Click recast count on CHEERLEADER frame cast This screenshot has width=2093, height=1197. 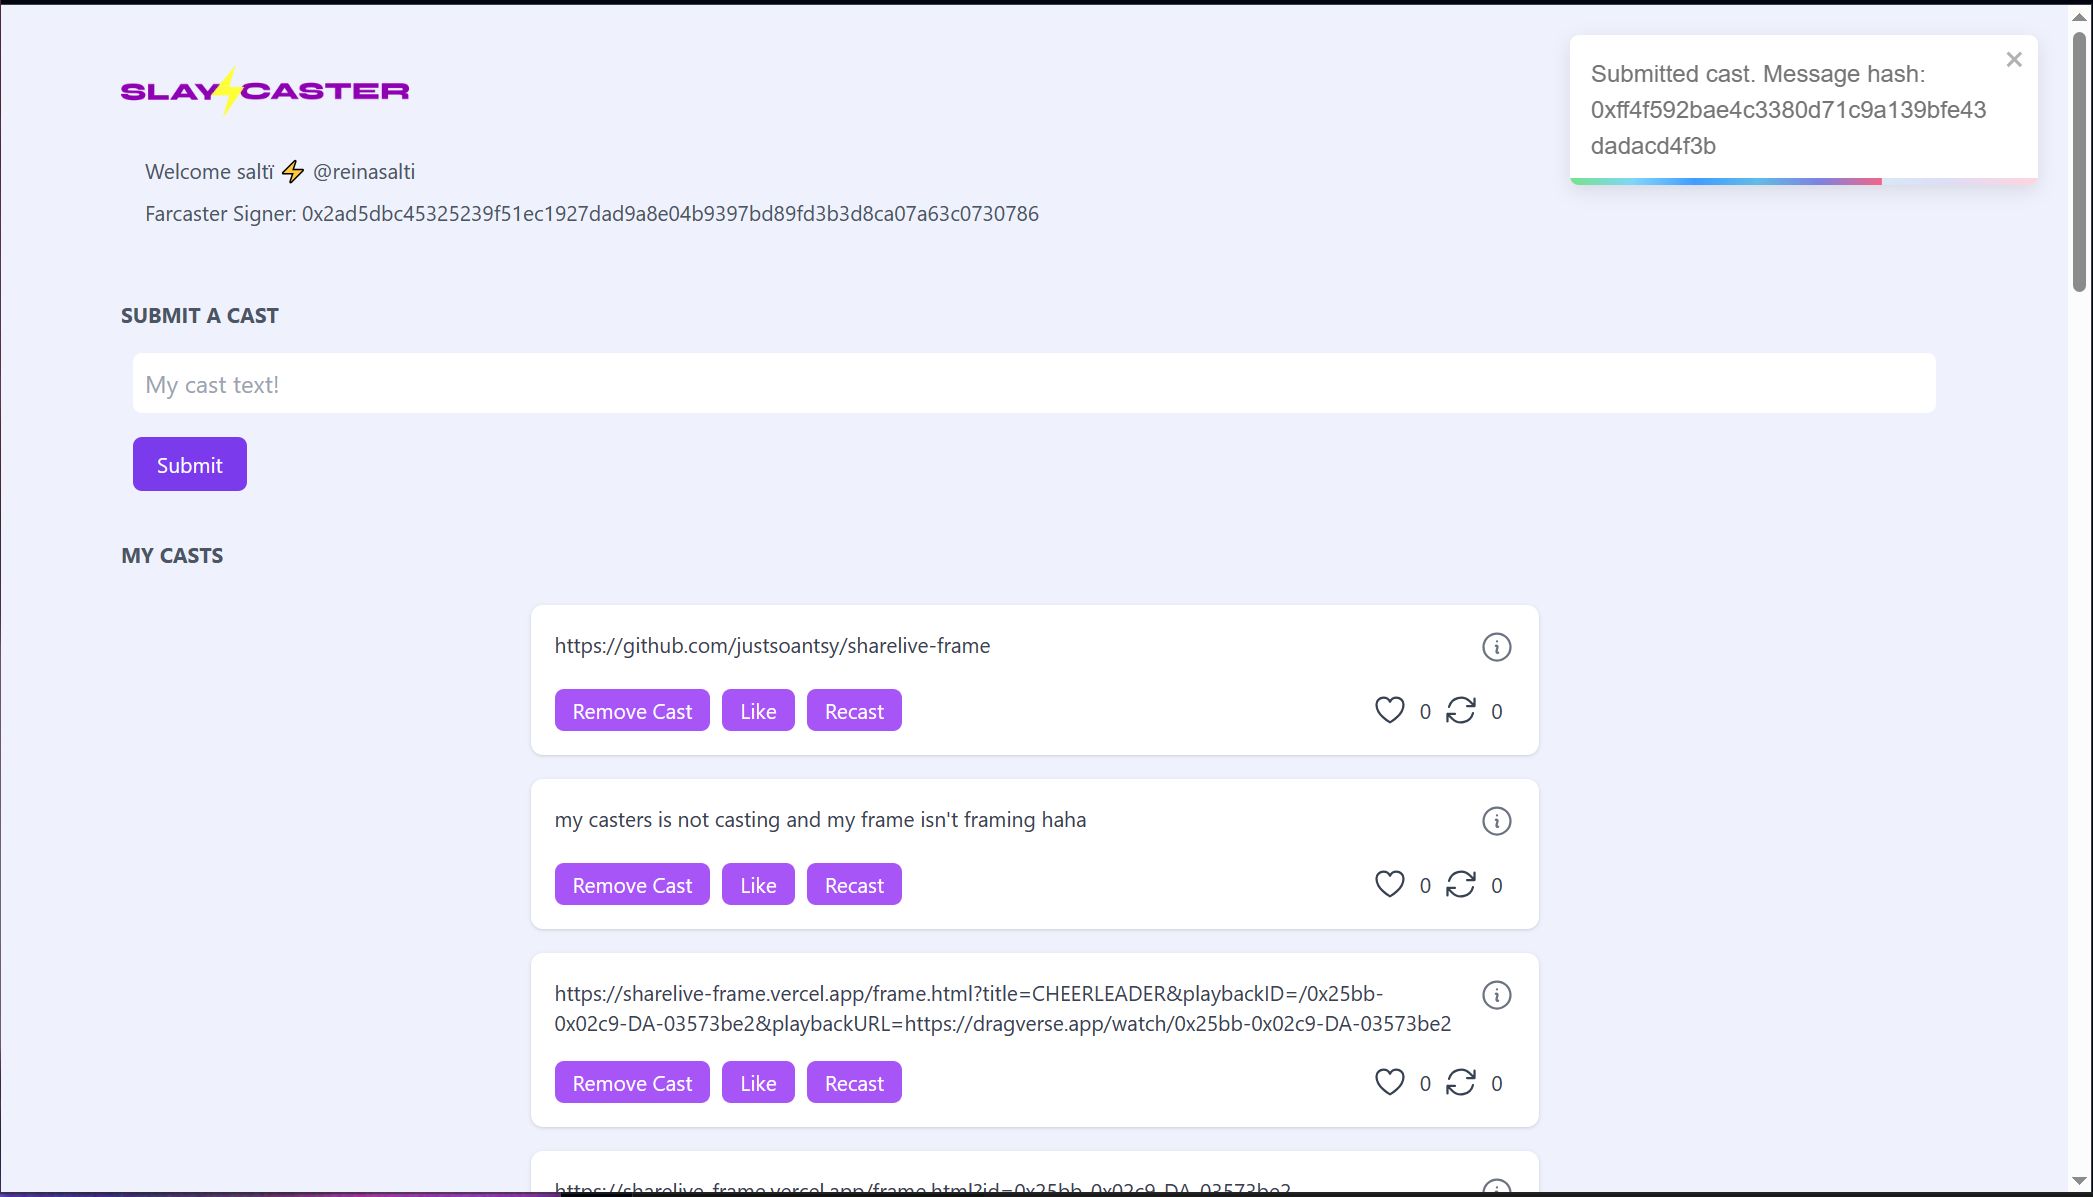(1497, 1084)
